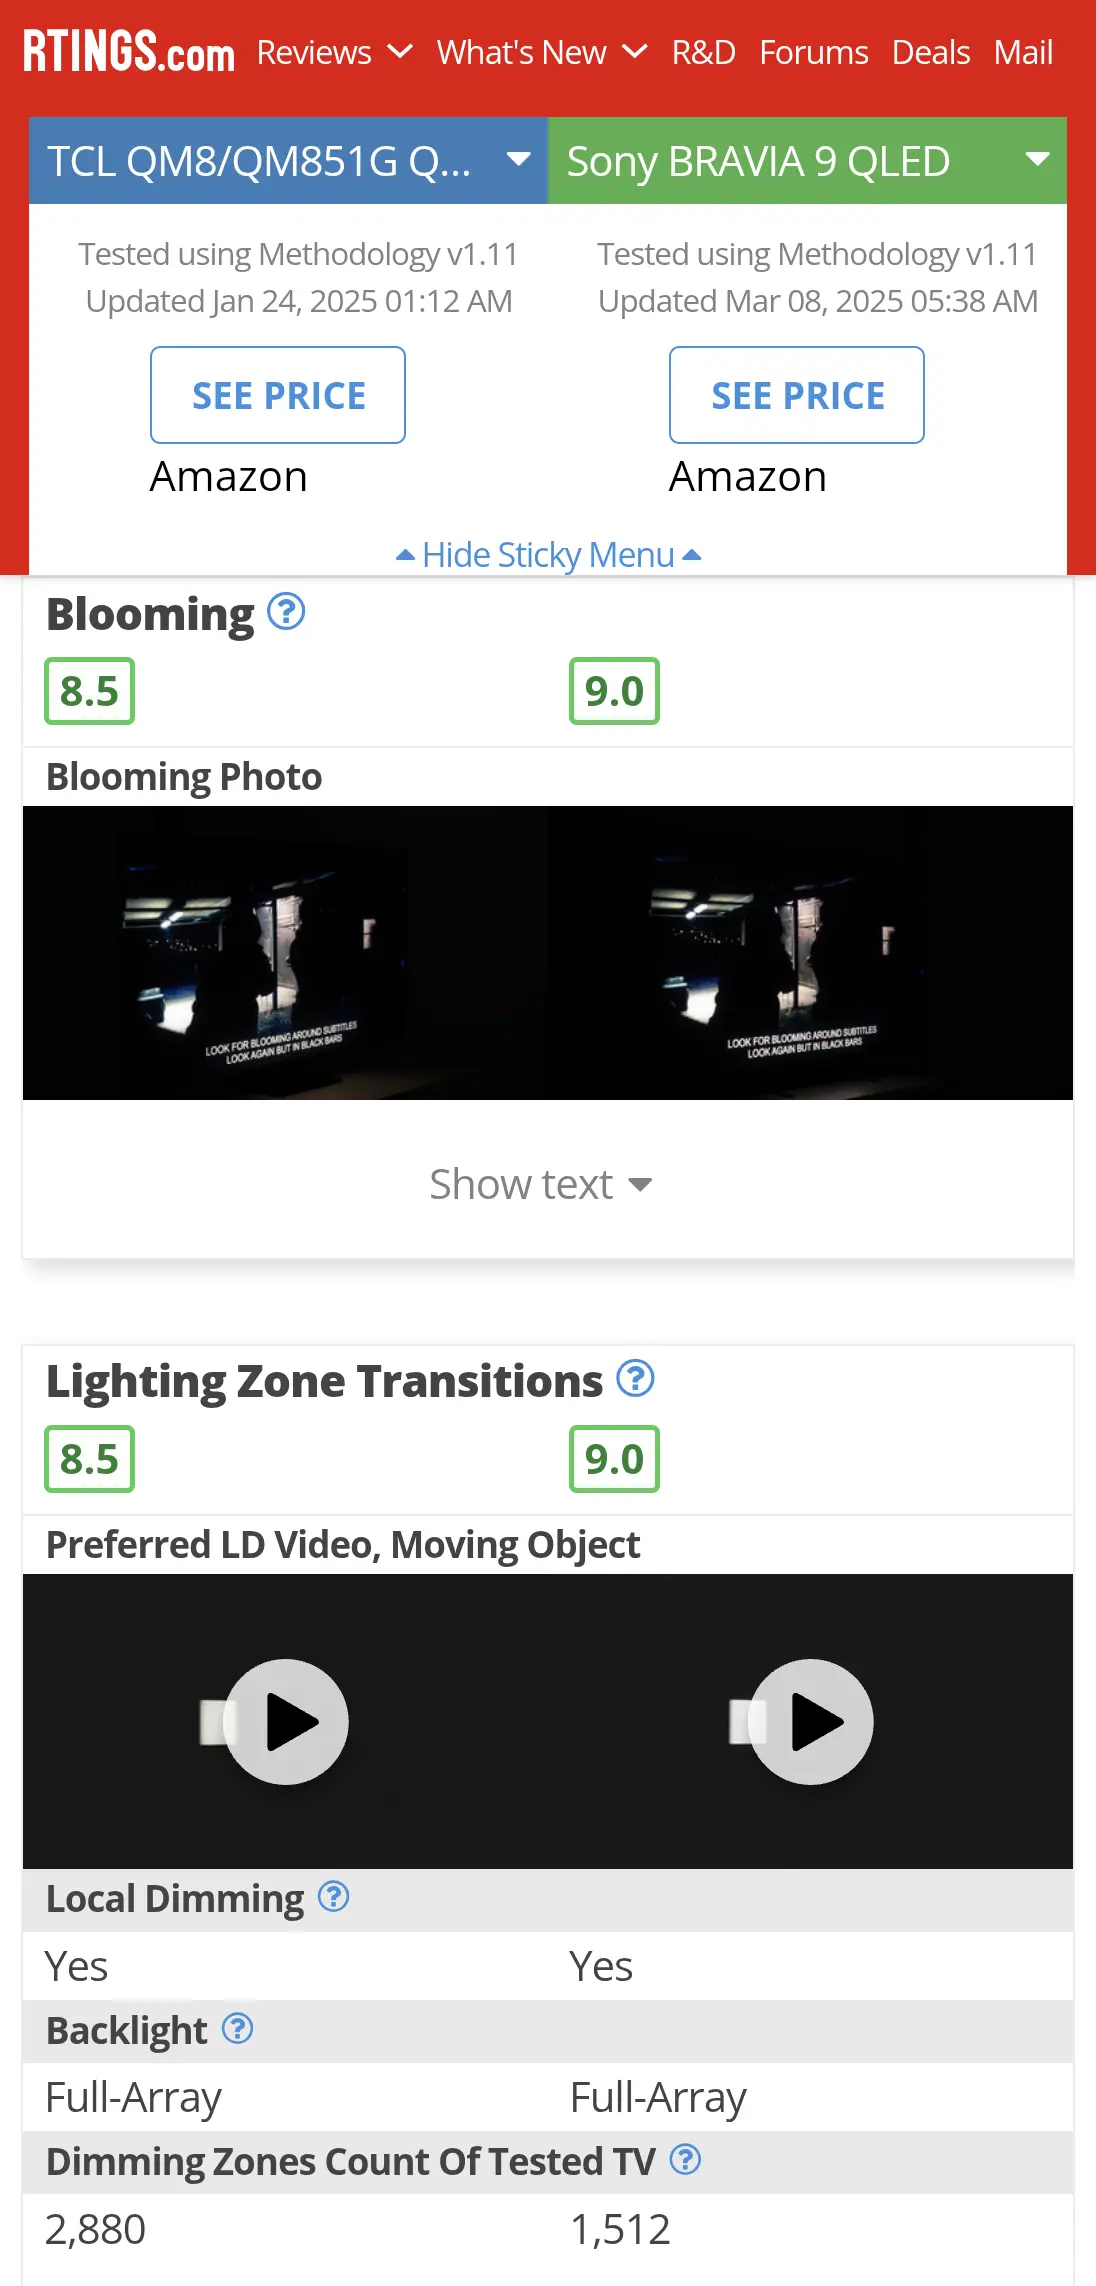Open the Sony BRAVIA 9 QLED dropdown
The image size is (1096, 2286).
coord(807,161)
